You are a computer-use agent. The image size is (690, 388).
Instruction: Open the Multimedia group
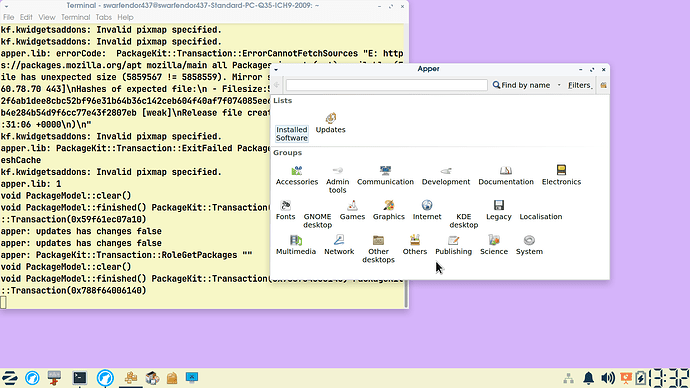click(296, 245)
